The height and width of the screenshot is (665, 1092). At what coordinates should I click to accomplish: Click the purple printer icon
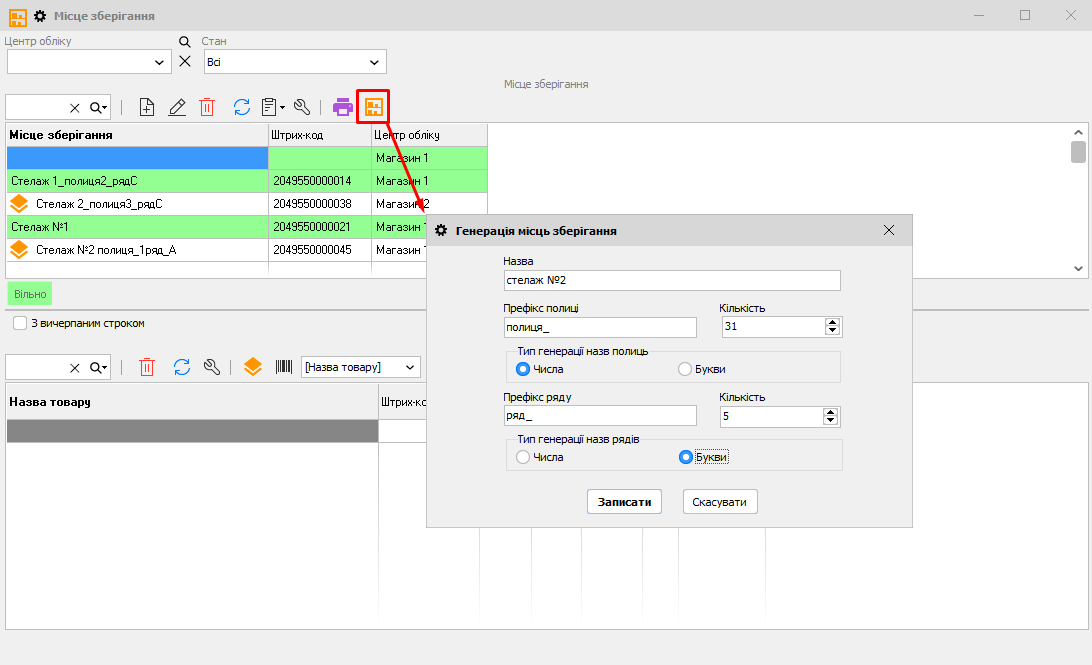(343, 108)
